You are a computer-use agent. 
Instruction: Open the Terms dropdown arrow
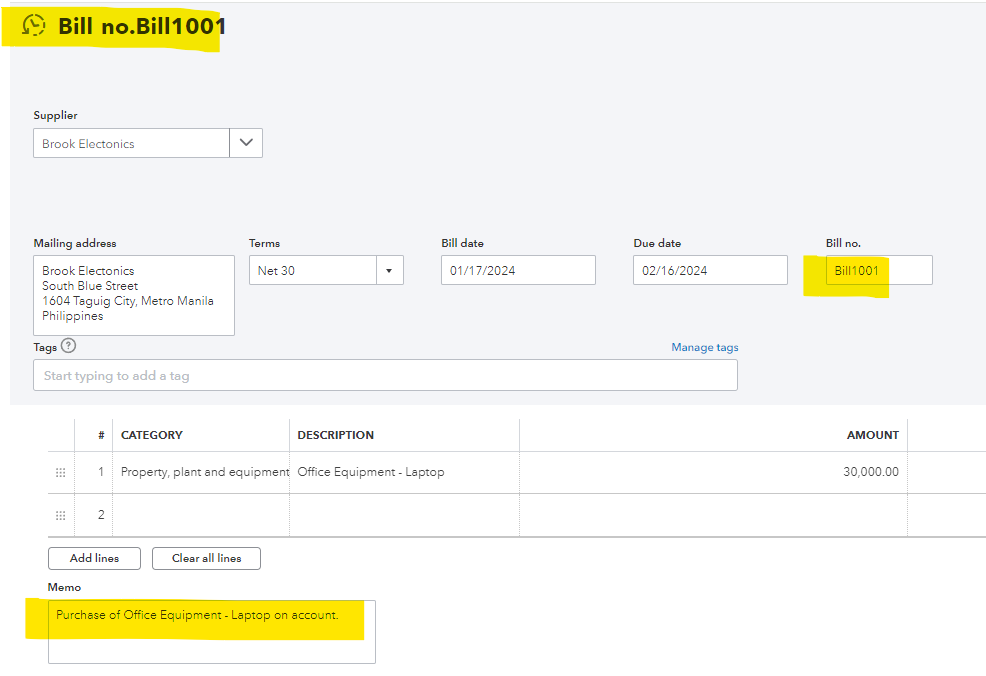point(389,270)
